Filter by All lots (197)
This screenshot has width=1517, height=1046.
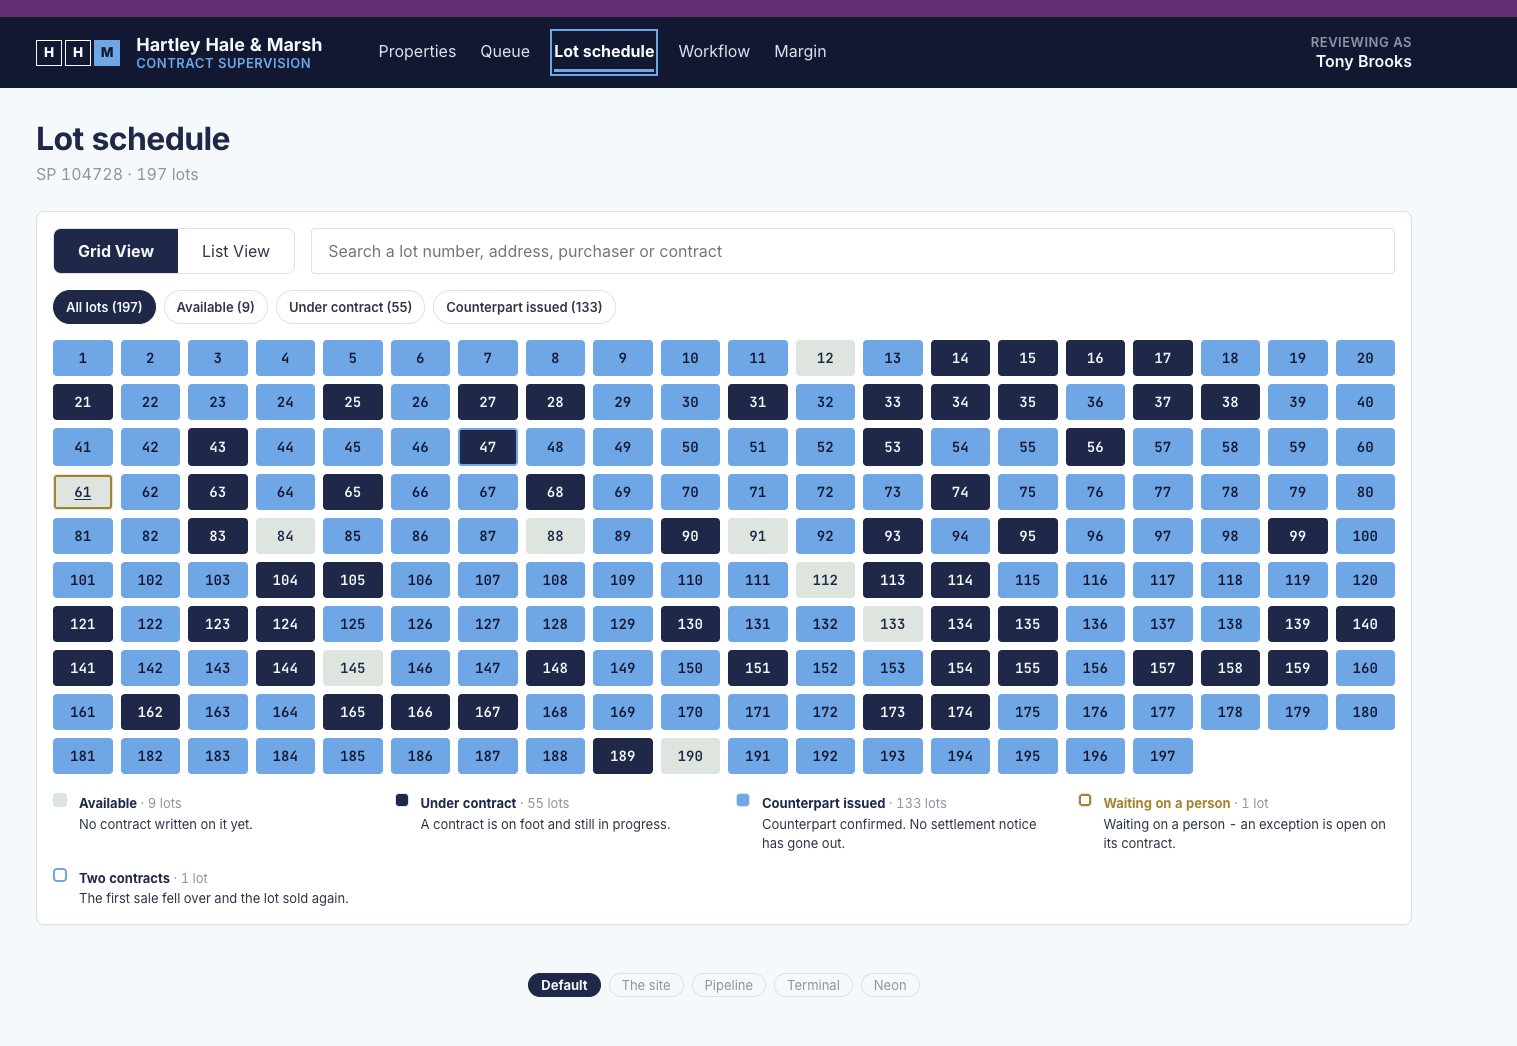pyautogui.click(x=104, y=307)
